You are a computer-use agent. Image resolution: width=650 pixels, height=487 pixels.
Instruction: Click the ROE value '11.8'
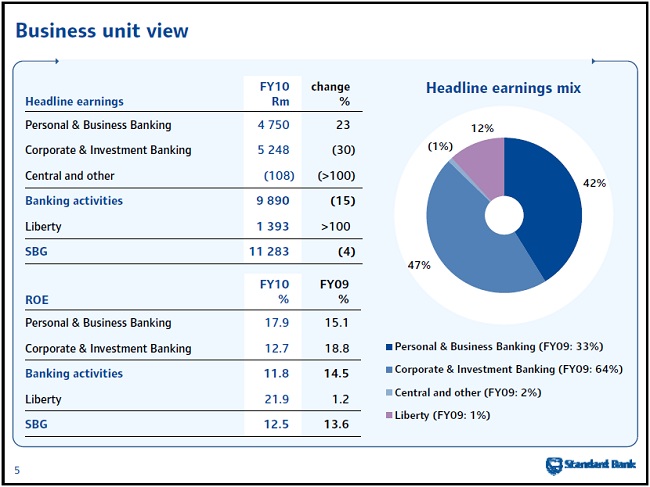(277, 373)
